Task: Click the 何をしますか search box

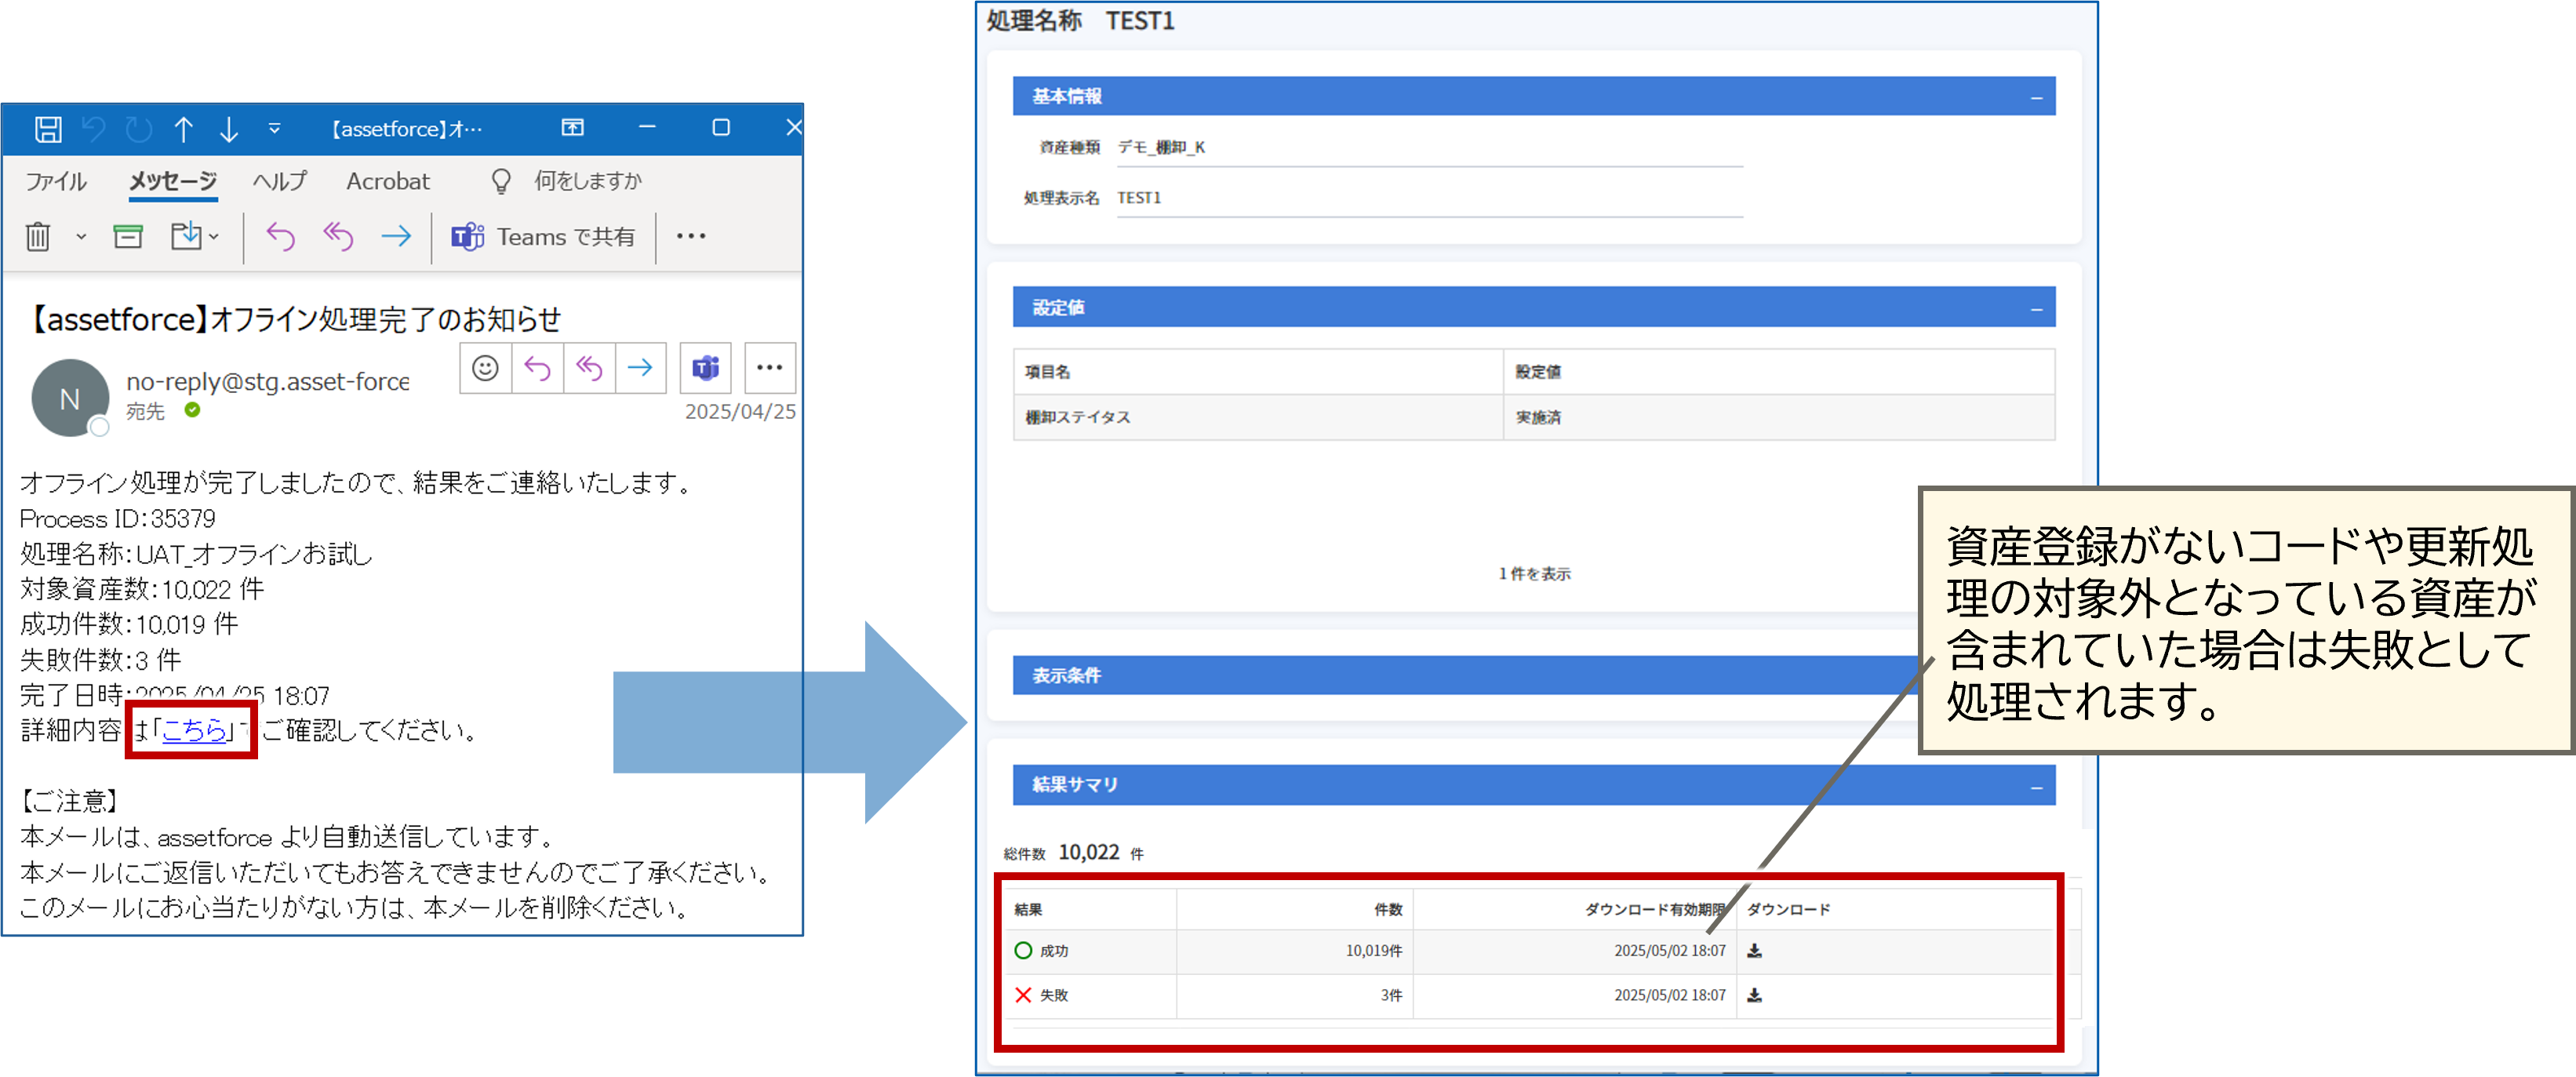Action: pyautogui.click(x=588, y=181)
